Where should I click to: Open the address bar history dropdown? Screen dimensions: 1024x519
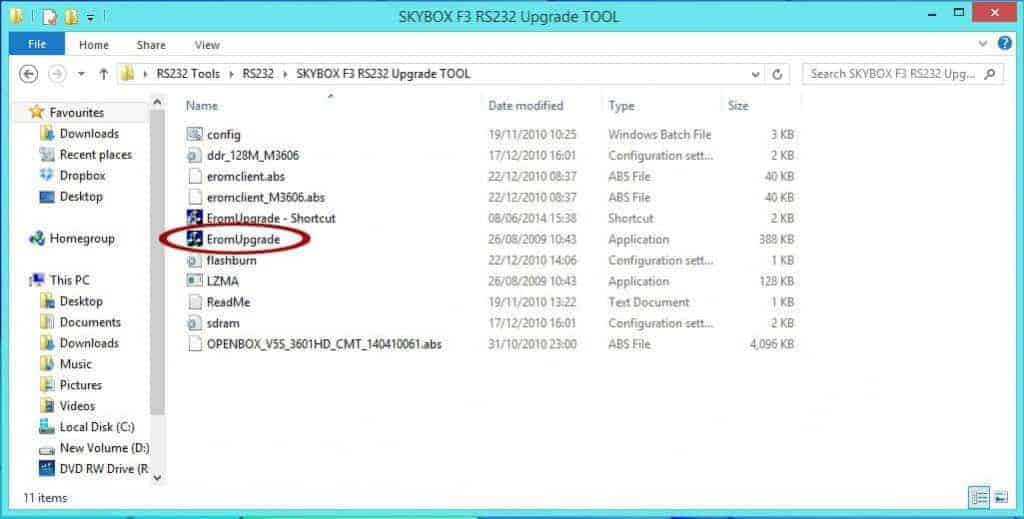(756, 74)
